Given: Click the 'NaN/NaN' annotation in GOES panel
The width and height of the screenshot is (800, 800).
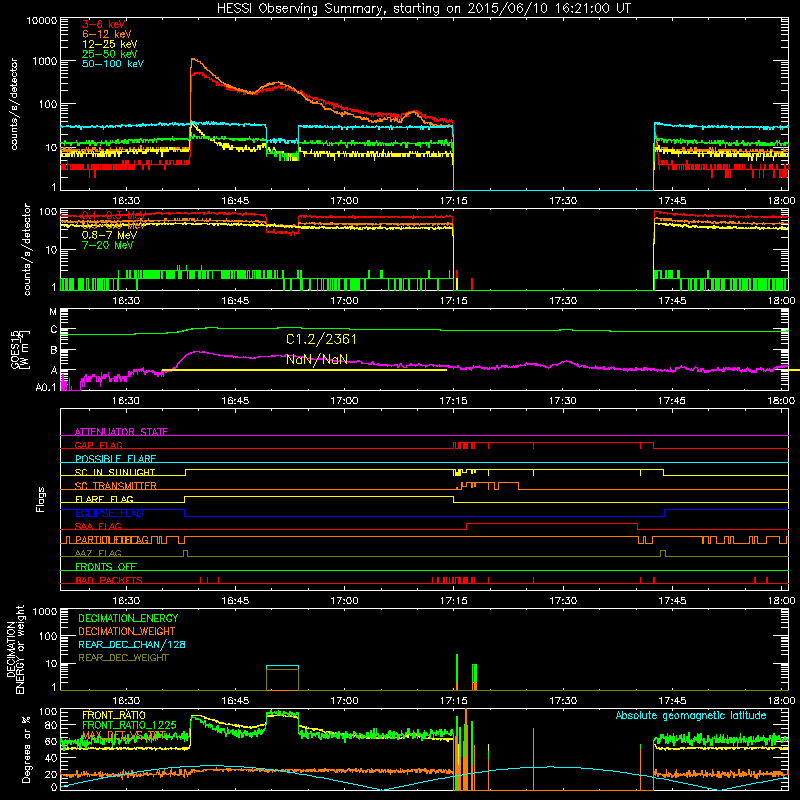Looking at the screenshot, I should pyautogui.click(x=317, y=359).
